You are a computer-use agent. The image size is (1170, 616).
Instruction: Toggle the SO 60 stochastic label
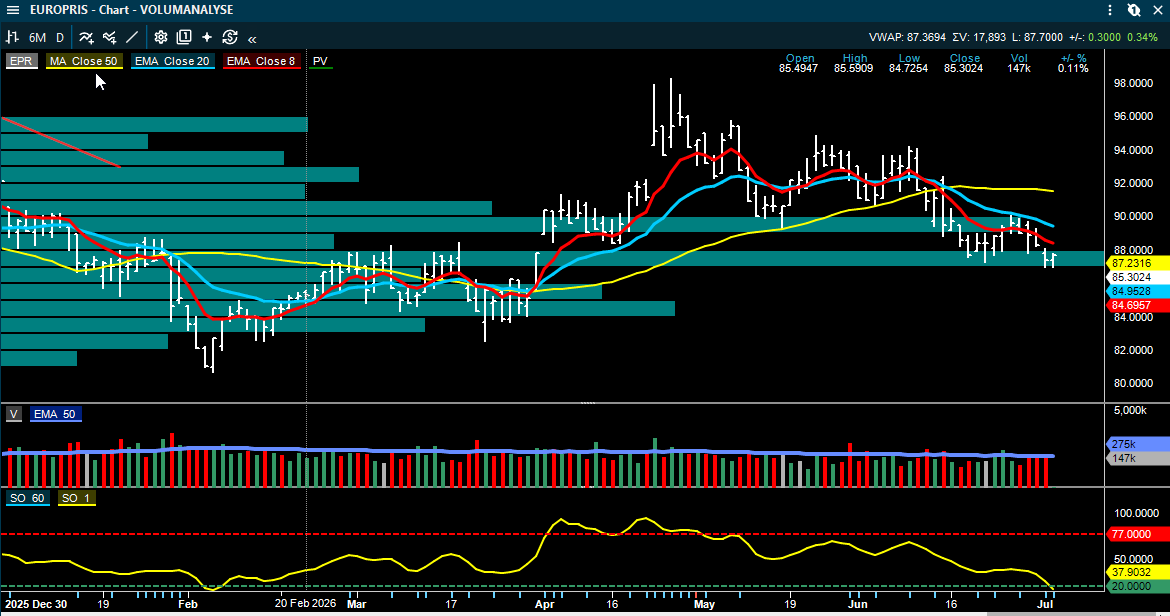click(x=28, y=498)
